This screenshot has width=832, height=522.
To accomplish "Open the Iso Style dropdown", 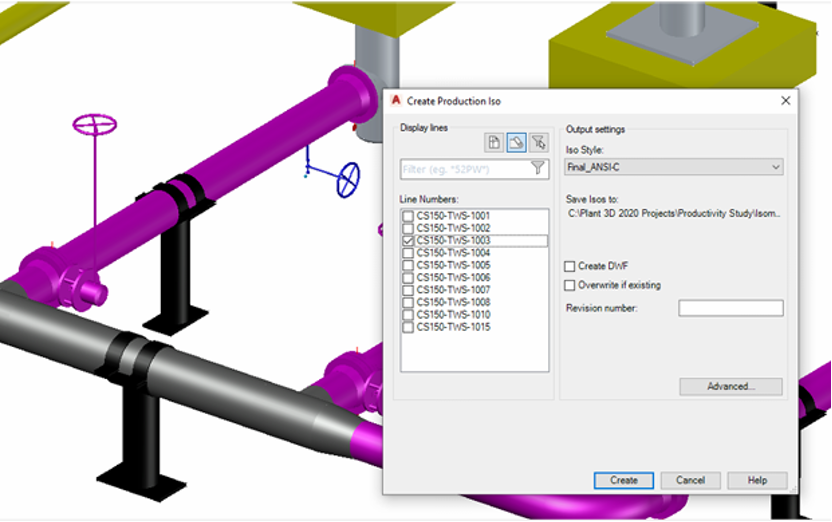I will [674, 167].
